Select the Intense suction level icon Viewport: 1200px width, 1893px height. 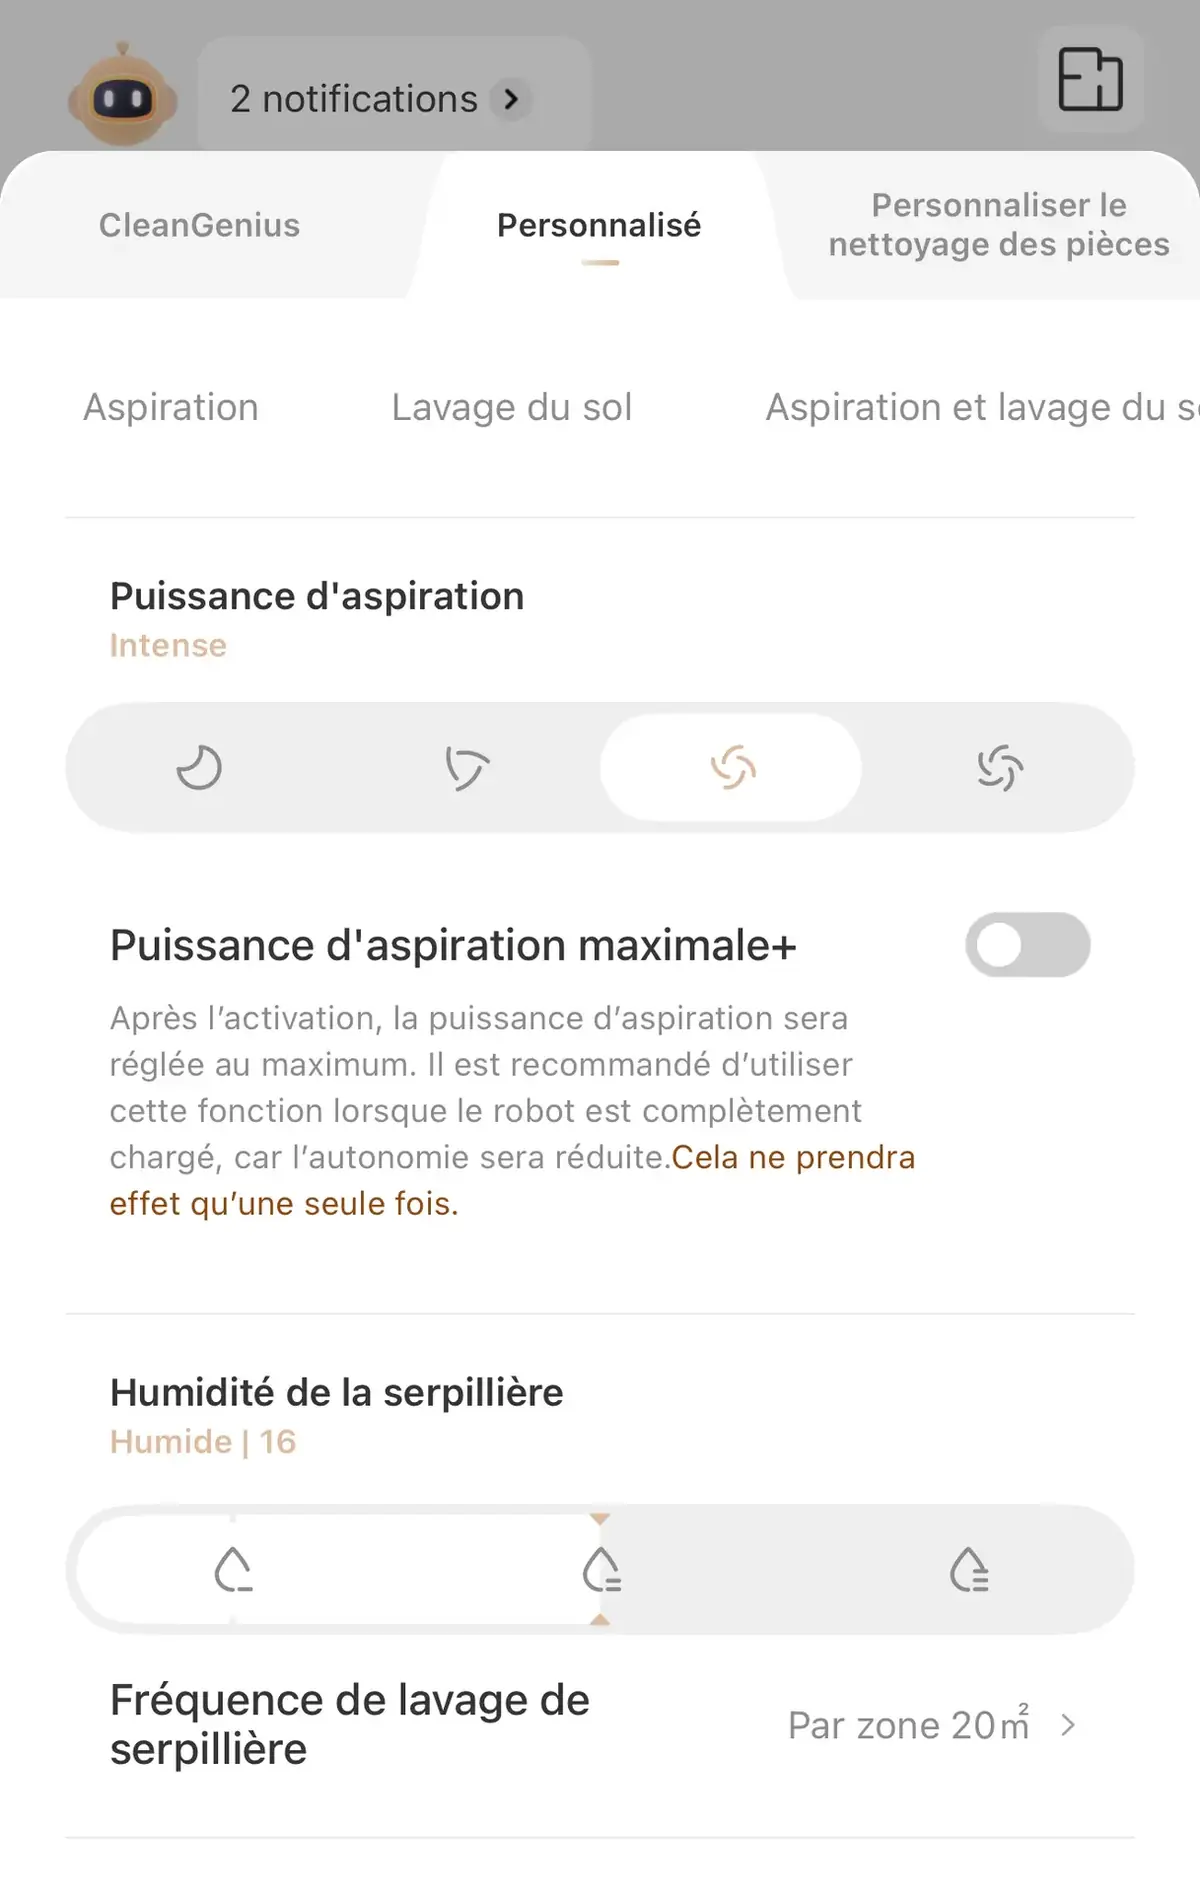coord(732,768)
